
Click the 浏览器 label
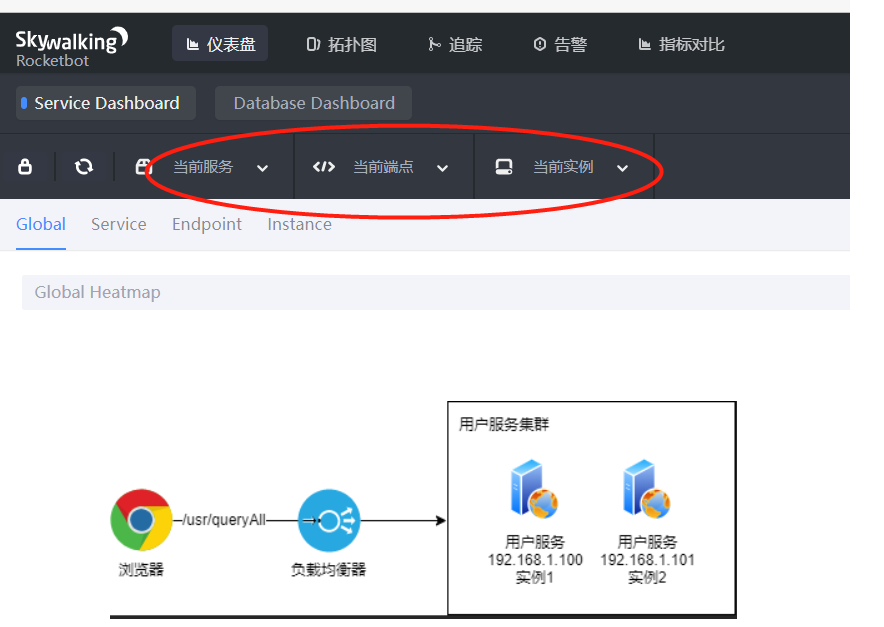141,569
